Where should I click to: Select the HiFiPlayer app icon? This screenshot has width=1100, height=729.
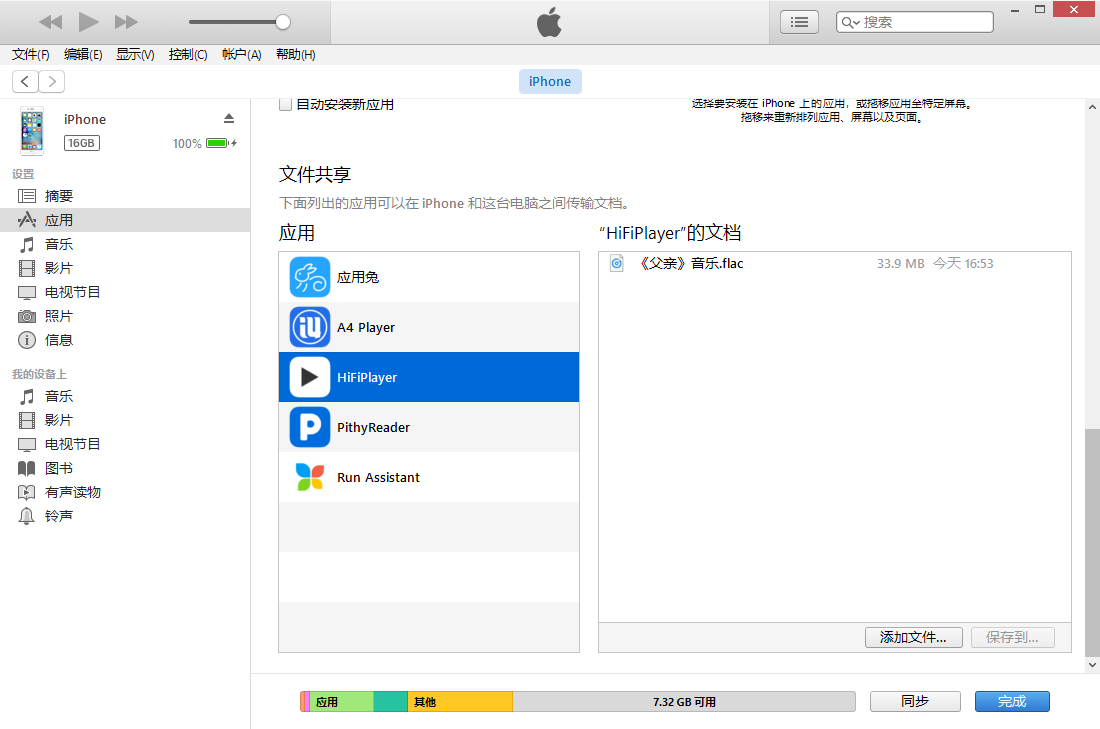coord(309,377)
